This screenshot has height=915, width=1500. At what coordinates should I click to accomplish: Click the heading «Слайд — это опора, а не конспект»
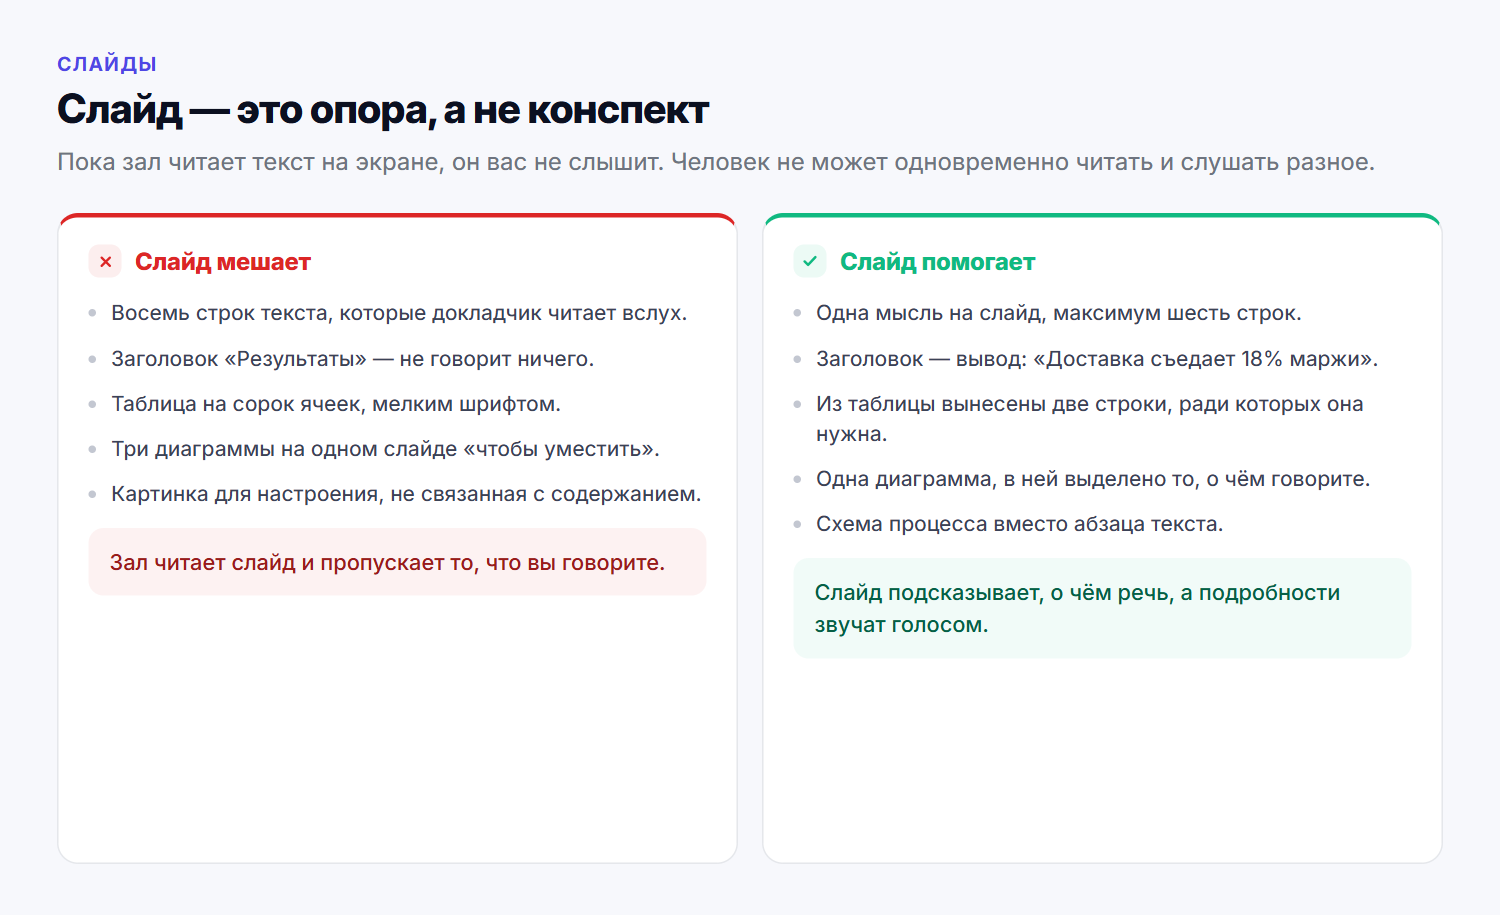tap(383, 110)
